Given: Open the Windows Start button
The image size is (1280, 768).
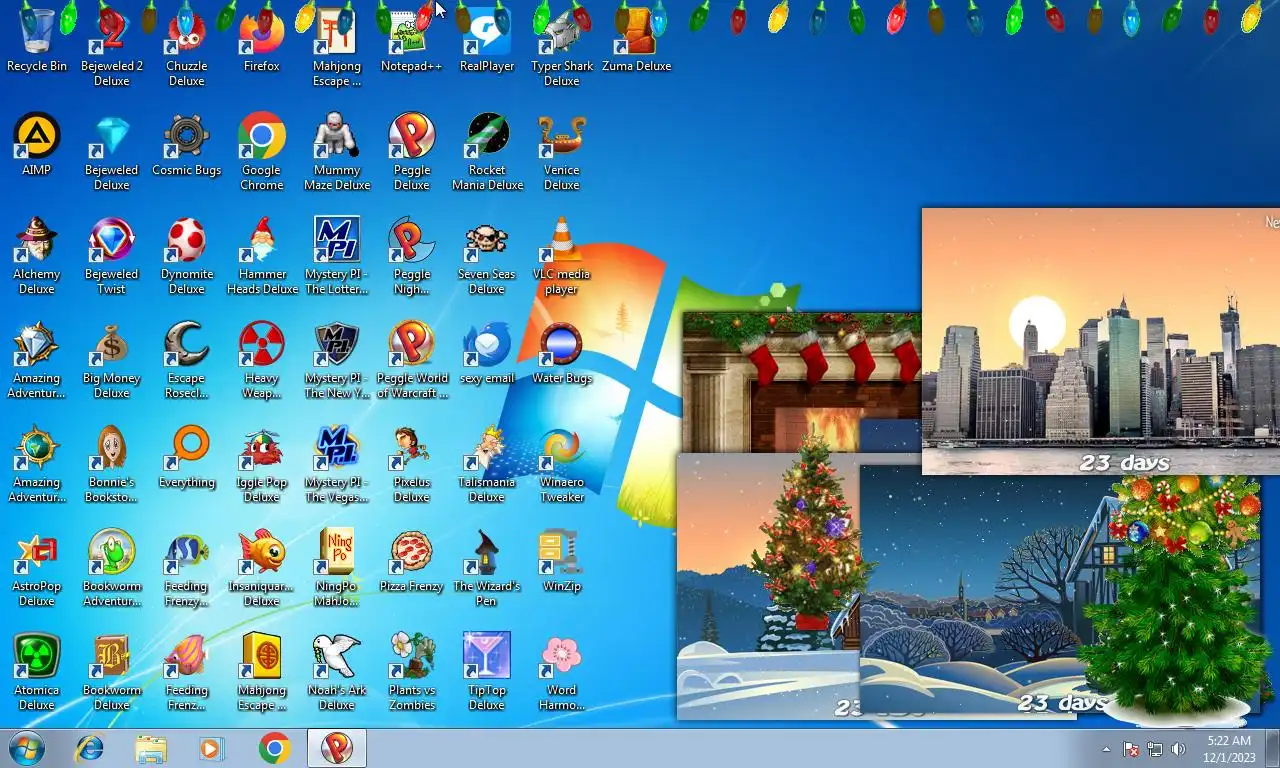Looking at the screenshot, I should 26,748.
